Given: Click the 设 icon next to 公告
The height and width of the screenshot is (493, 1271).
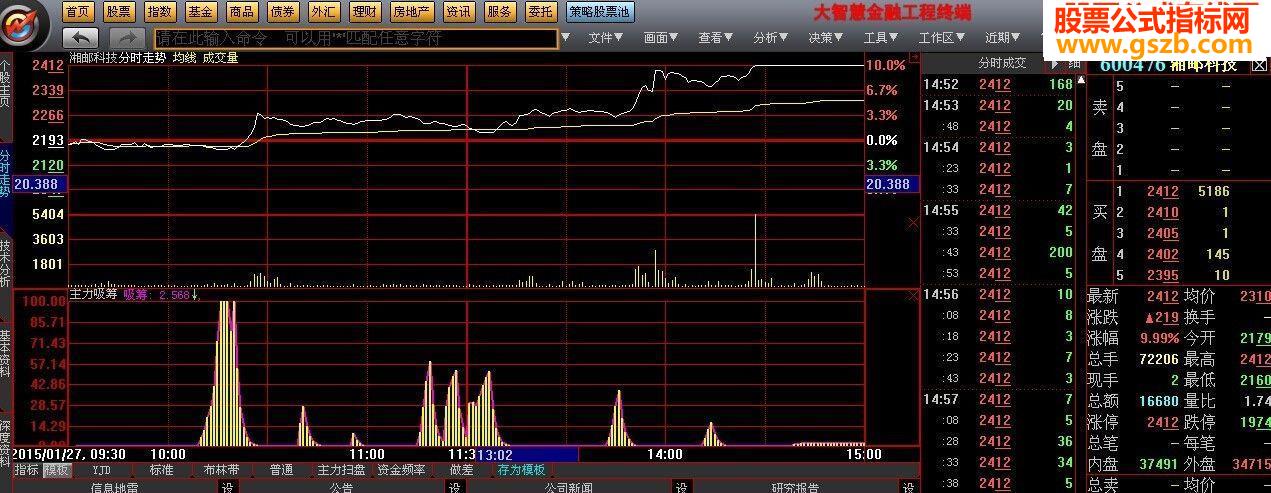Looking at the screenshot, I should (455, 487).
